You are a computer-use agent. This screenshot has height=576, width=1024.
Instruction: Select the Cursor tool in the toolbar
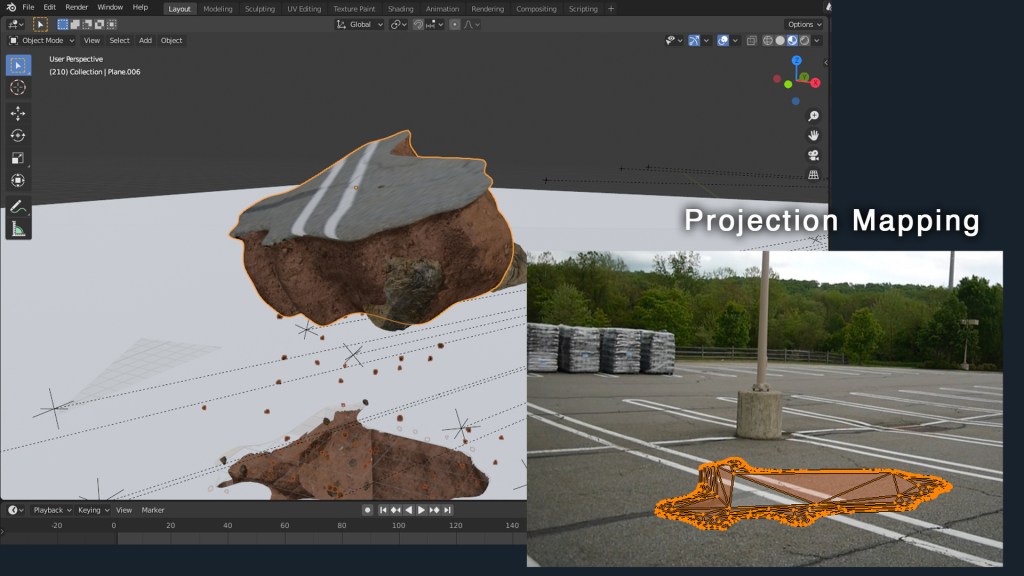[x=18, y=88]
